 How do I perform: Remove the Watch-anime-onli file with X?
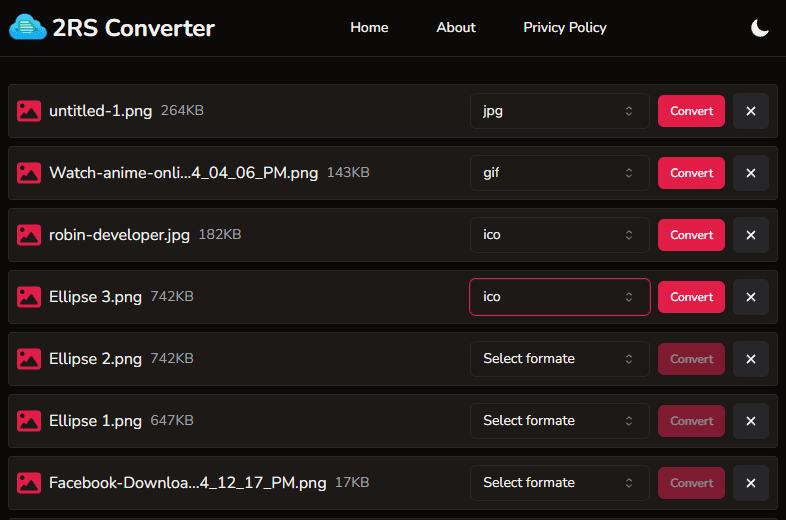[750, 173]
